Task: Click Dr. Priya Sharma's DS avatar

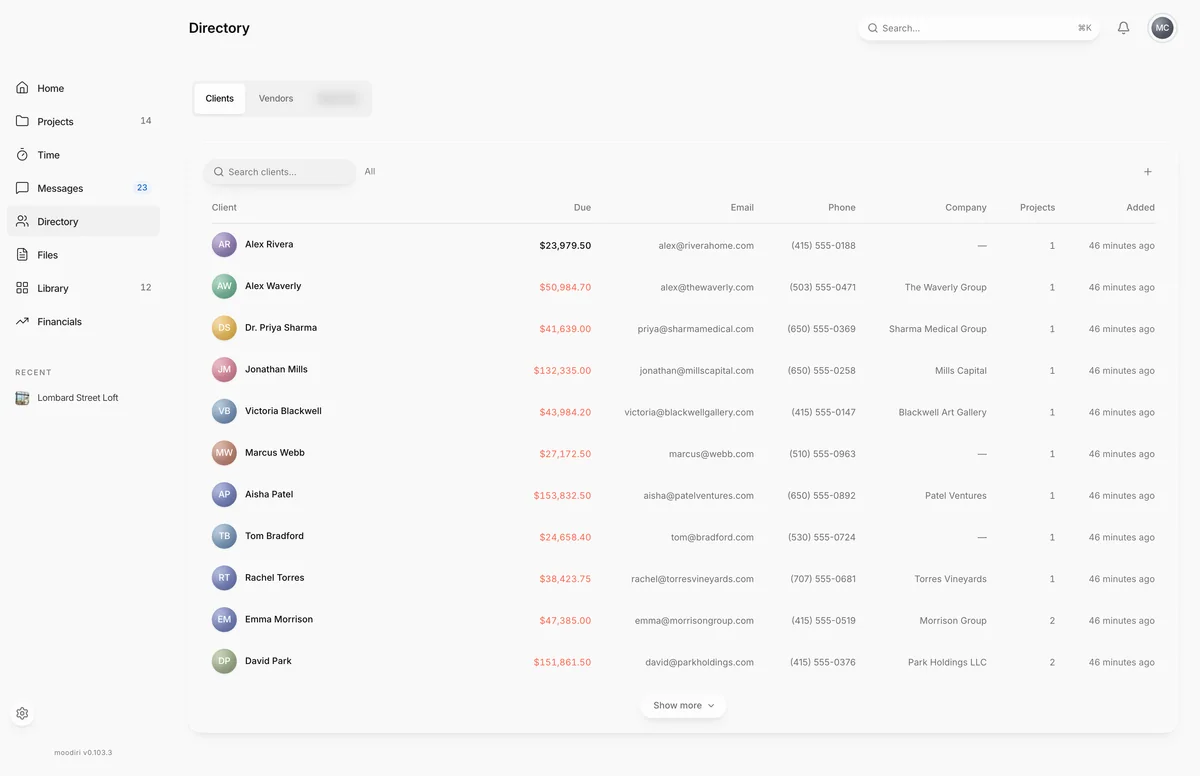Action: tap(224, 328)
